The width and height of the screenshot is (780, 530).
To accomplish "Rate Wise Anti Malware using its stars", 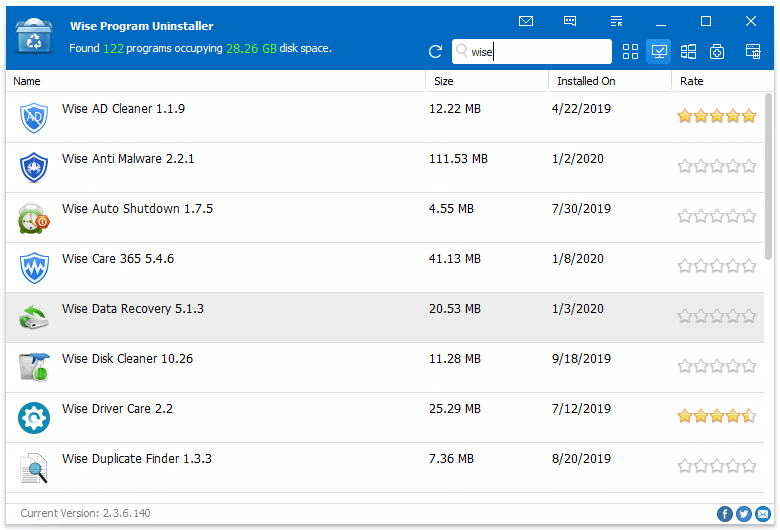I will tap(717, 166).
